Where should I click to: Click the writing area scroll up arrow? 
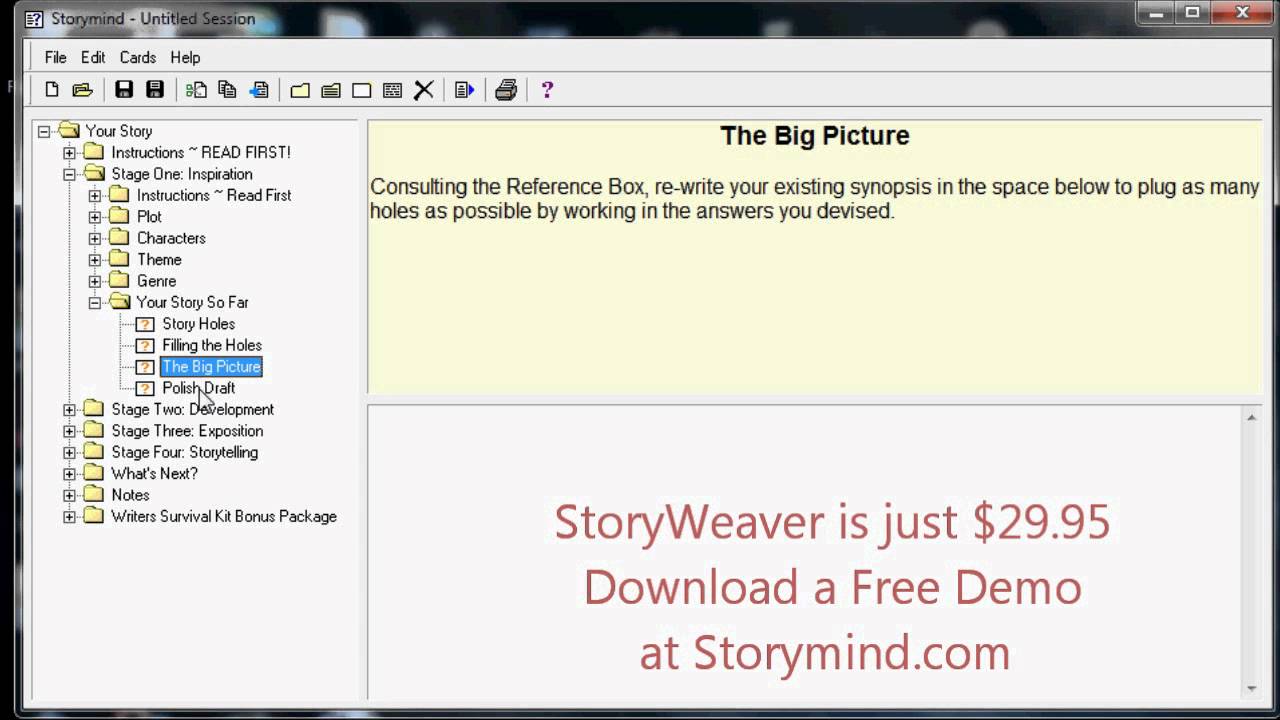1251,417
